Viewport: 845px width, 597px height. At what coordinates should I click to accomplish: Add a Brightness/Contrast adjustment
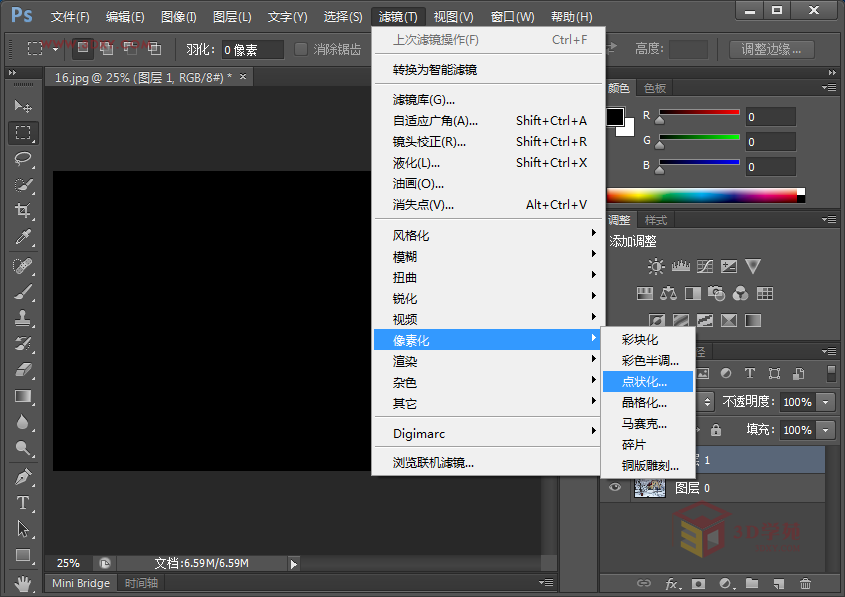(x=656, y=267)
